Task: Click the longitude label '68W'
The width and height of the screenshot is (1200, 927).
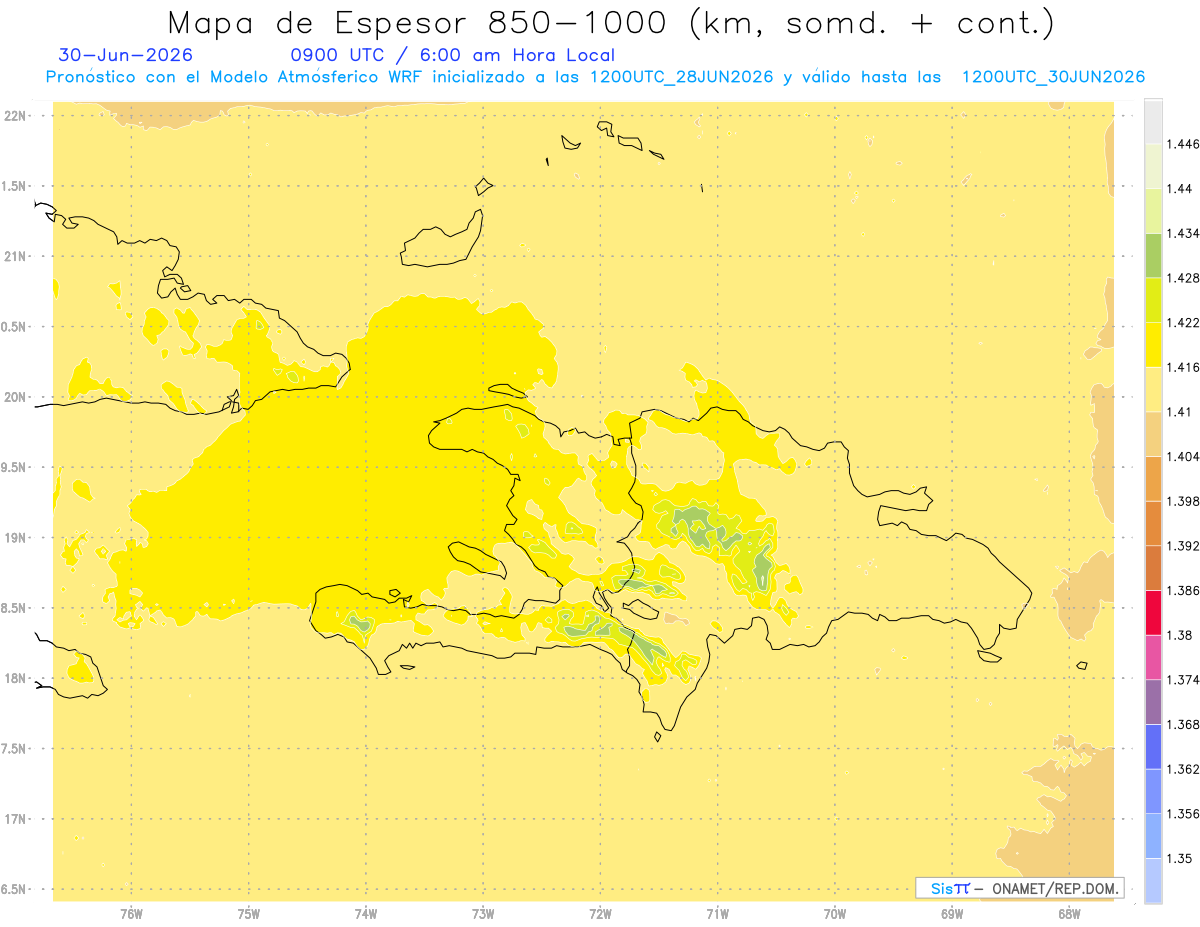Action: 1069,914
